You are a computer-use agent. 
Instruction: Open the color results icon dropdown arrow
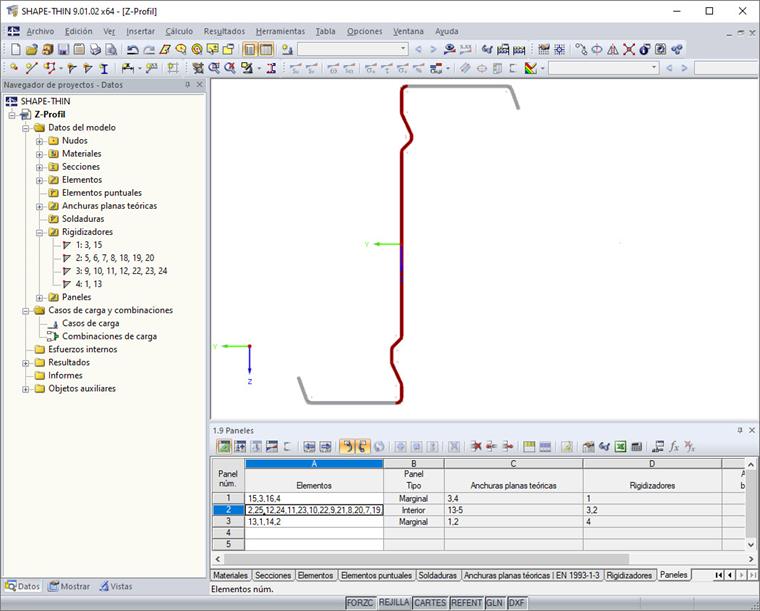click(x=542, y=68)
